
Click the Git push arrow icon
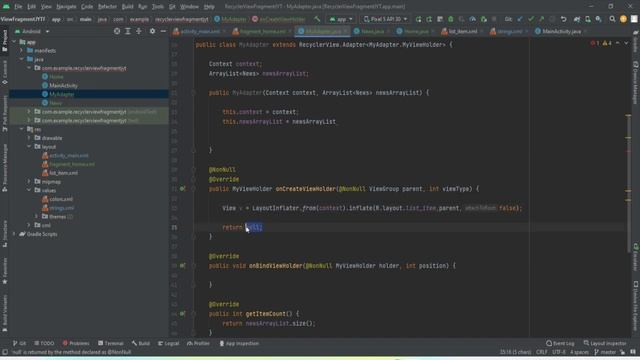tap(542, 19)
